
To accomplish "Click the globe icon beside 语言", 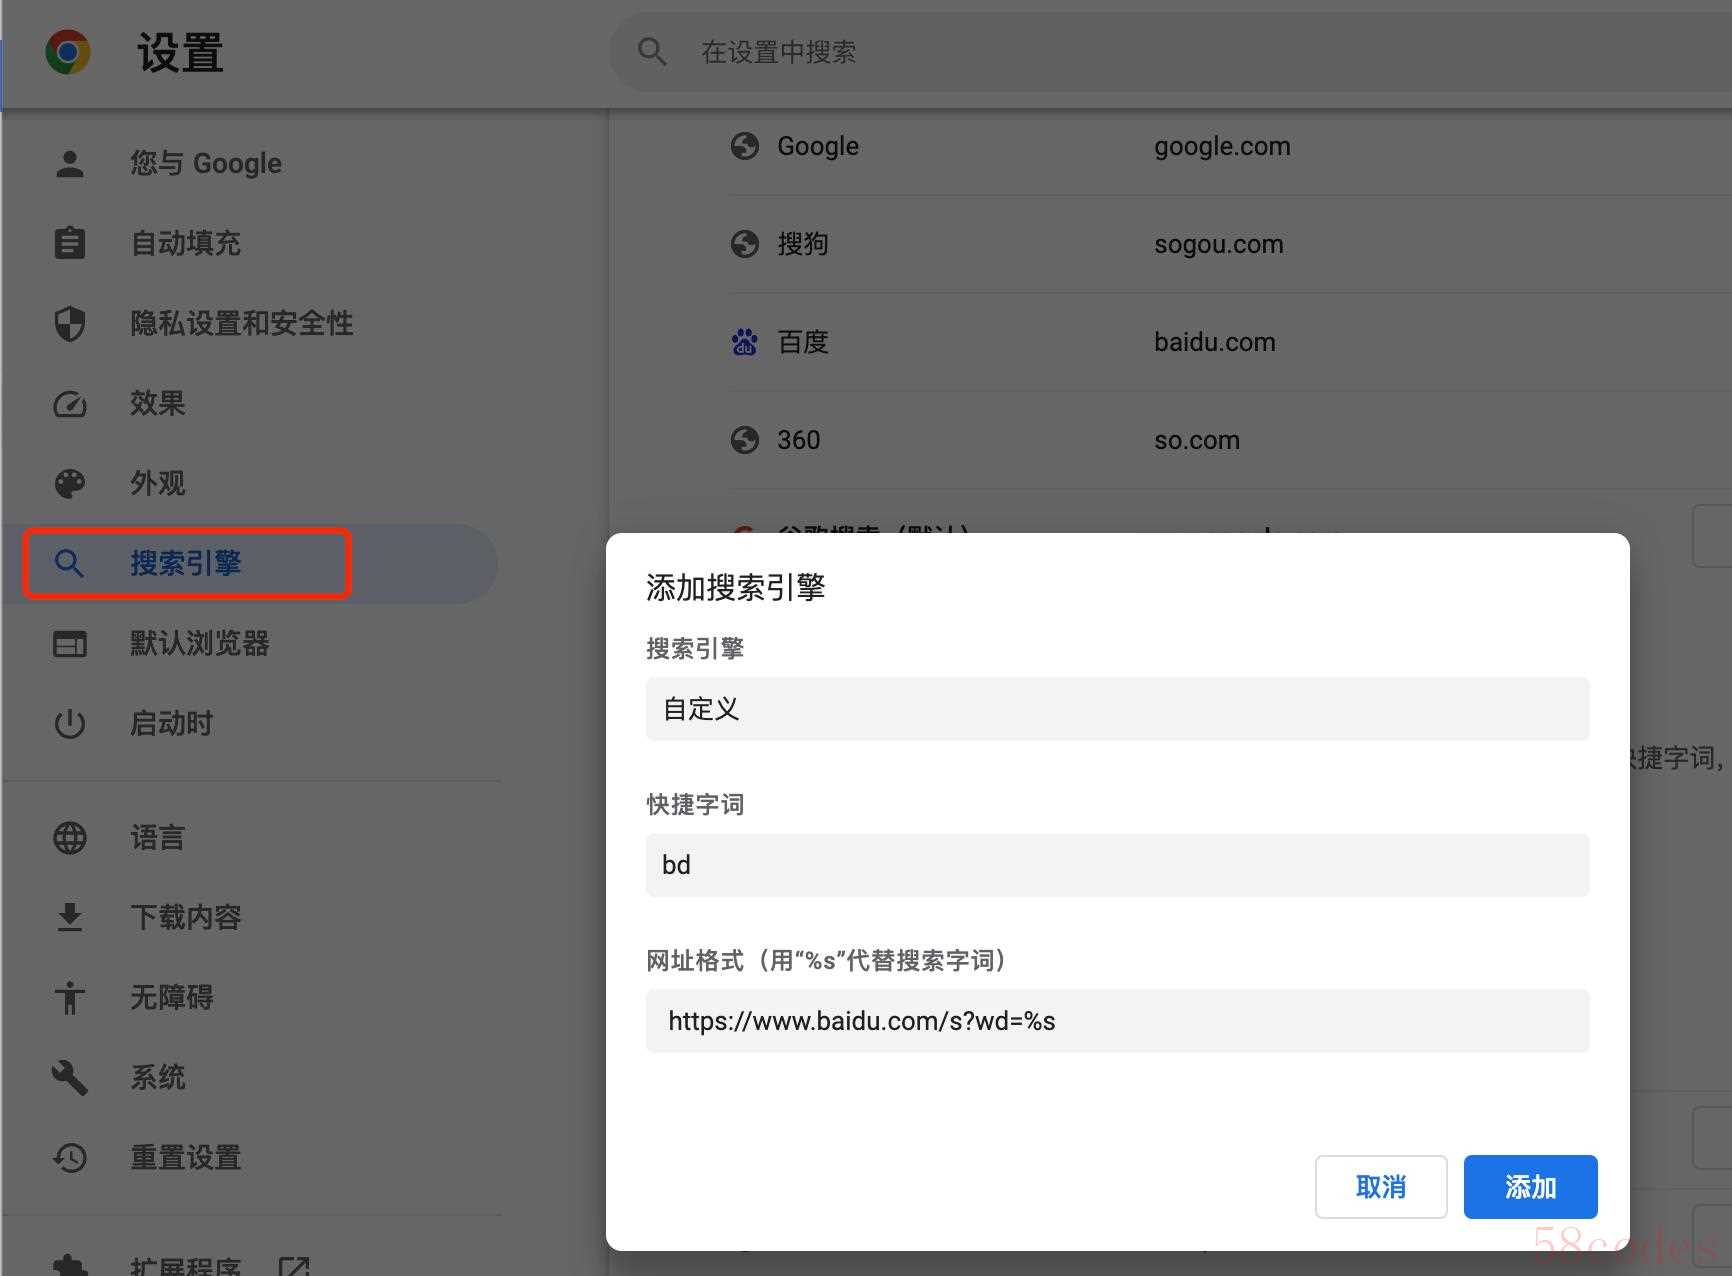I will point(70,838).
